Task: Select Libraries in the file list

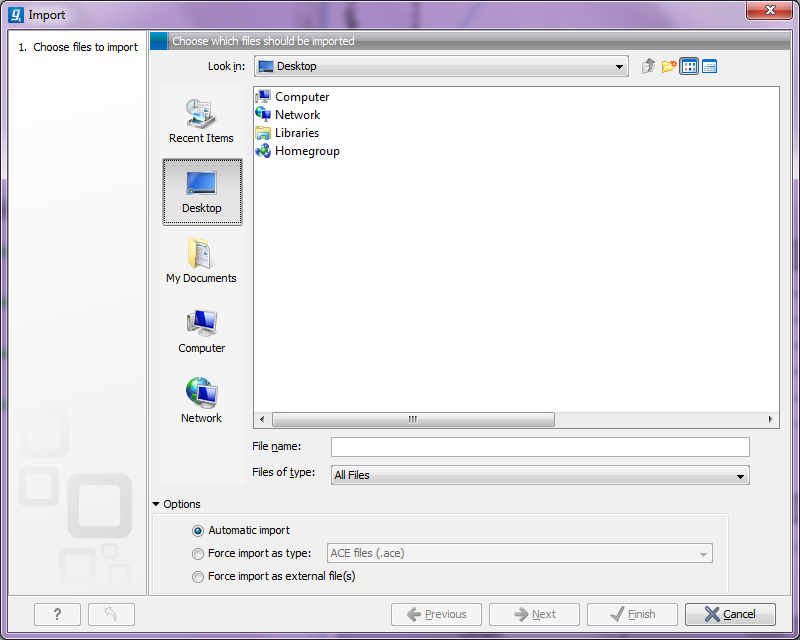Action: 296,133
